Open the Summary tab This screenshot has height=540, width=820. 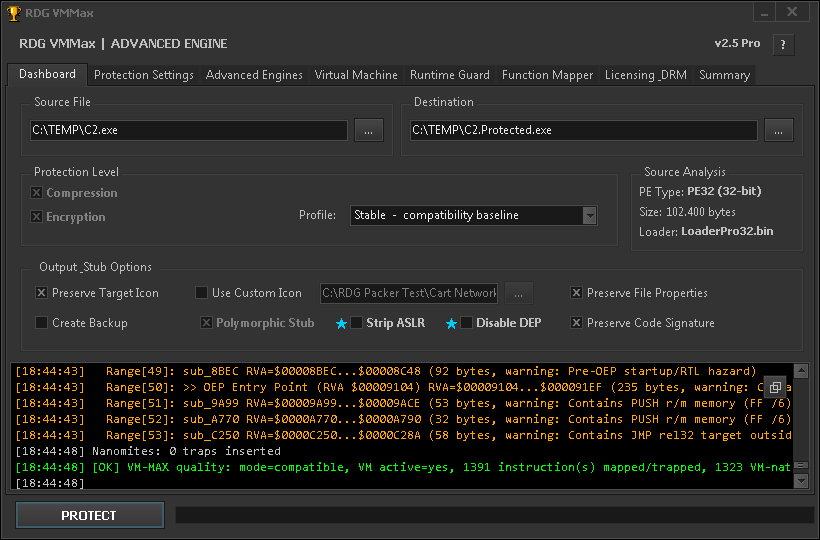724,75
